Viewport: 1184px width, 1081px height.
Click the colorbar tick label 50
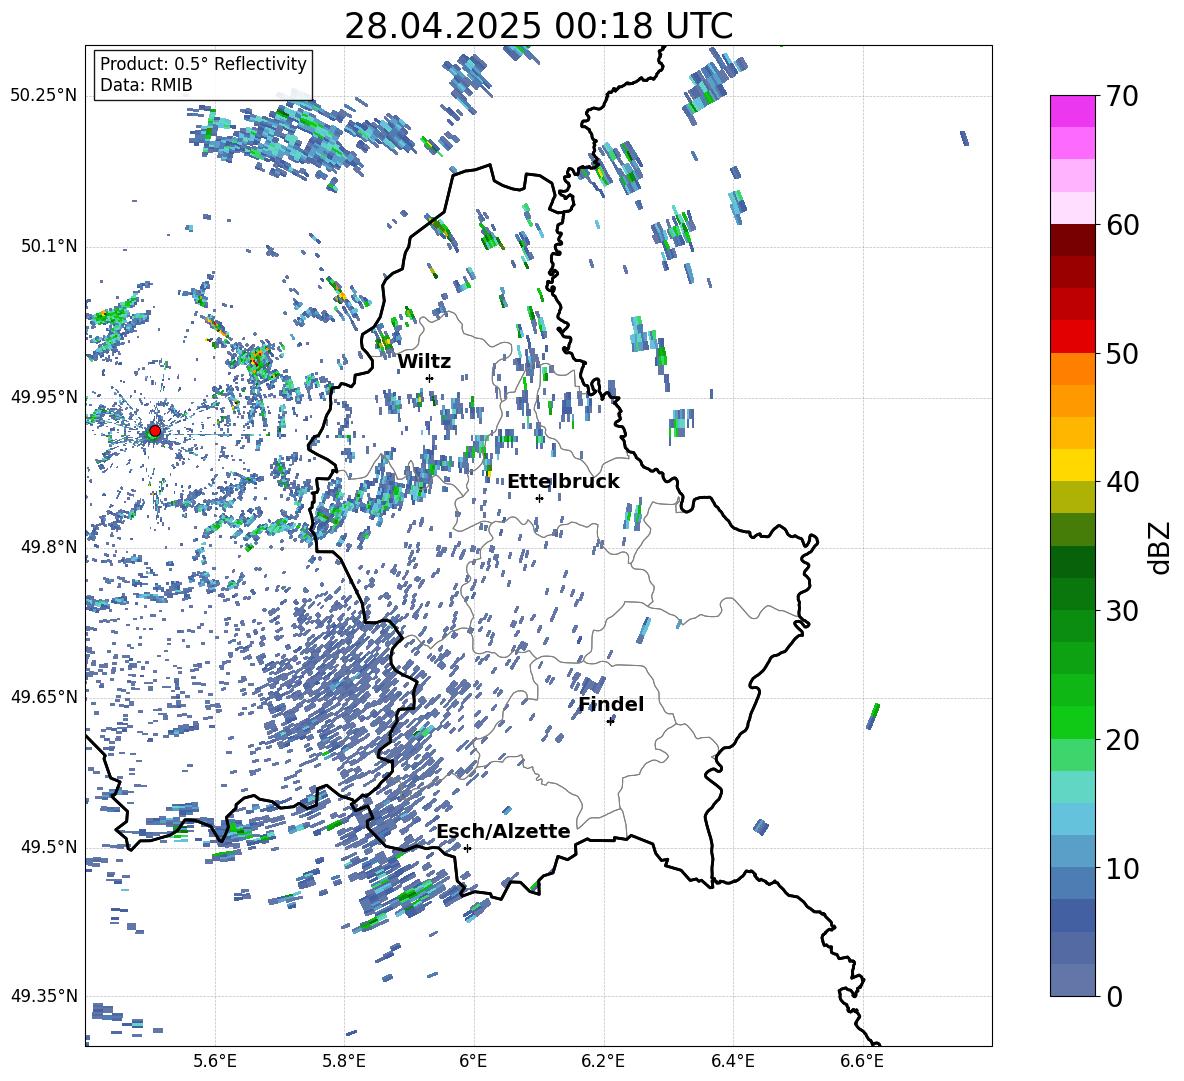(x=1122, y=353)
